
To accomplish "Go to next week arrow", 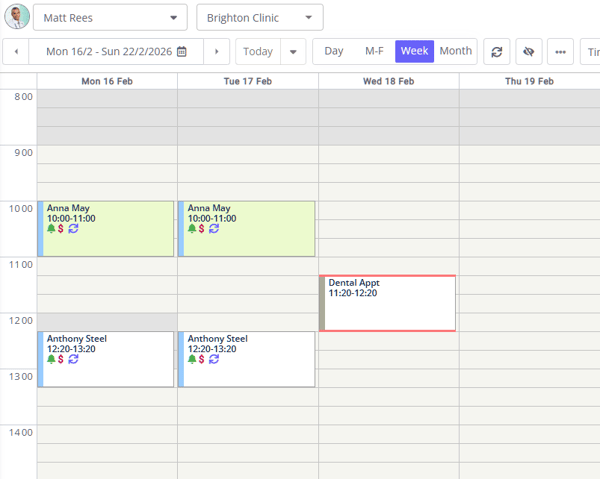I will (x=216, y=52).
